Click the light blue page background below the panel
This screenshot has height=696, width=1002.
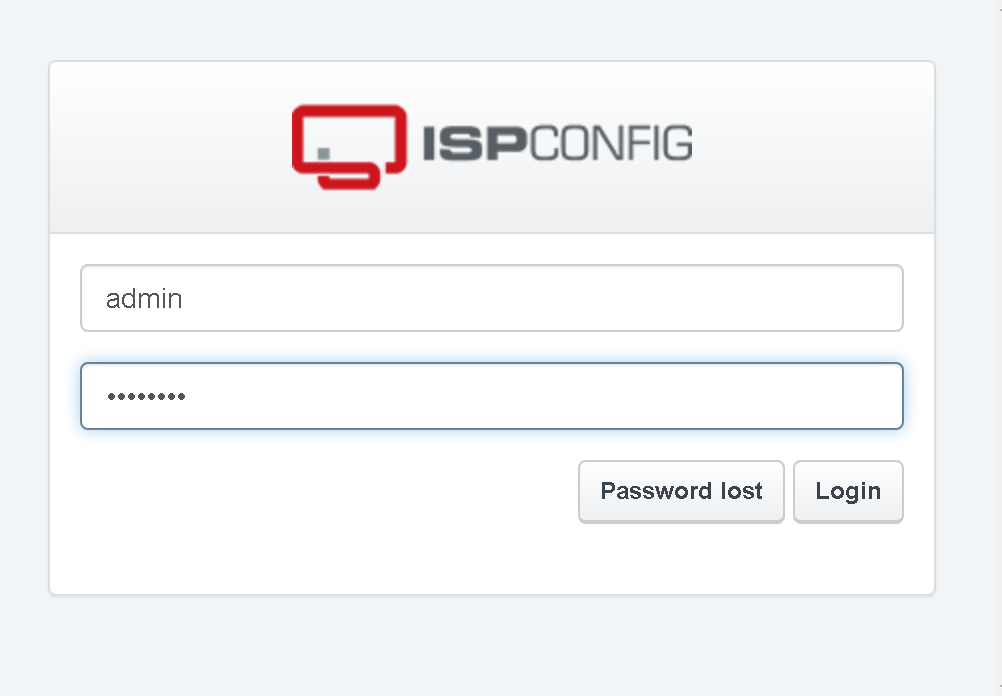(x=491, y=646)
